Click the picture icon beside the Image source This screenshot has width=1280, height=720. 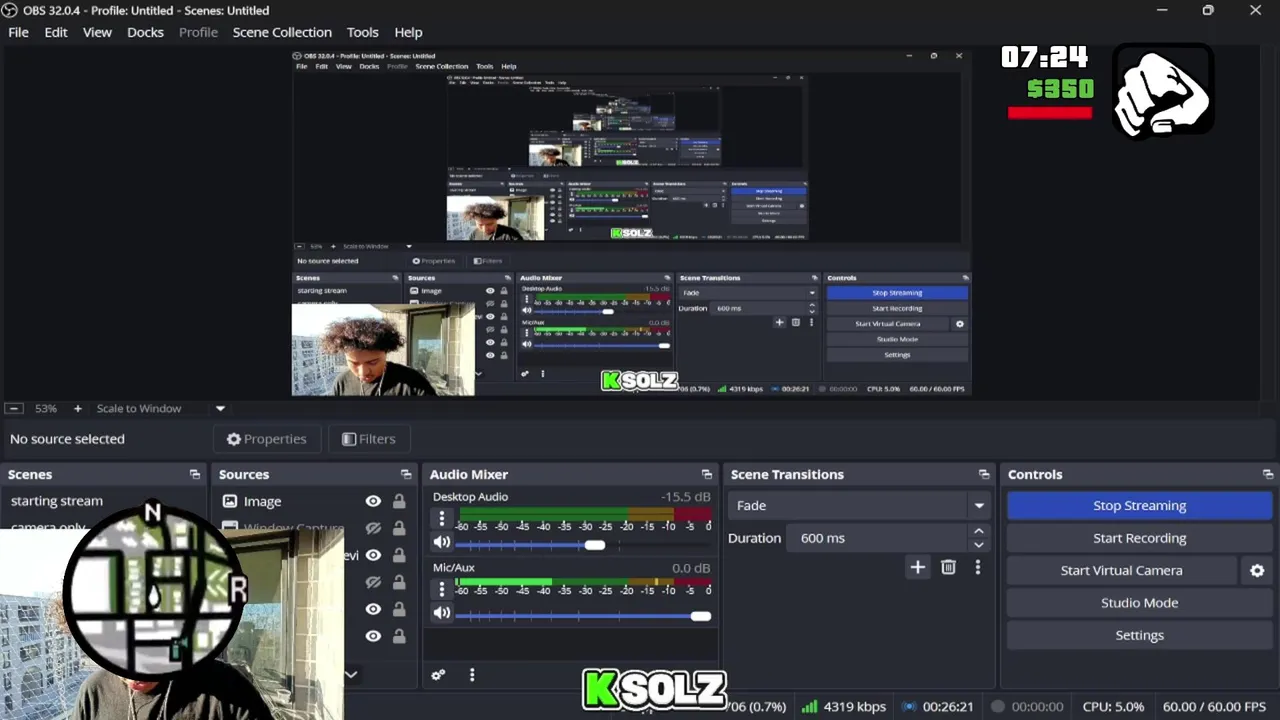[230, 501]
